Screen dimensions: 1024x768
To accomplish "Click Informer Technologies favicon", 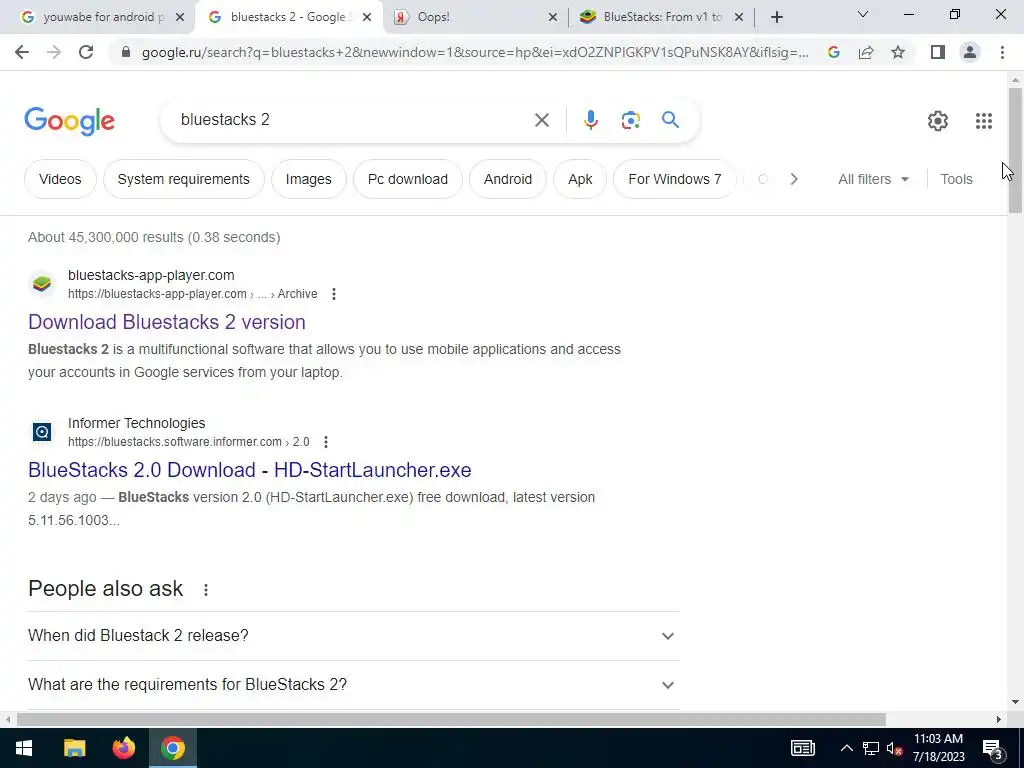I will coord(42,432).
